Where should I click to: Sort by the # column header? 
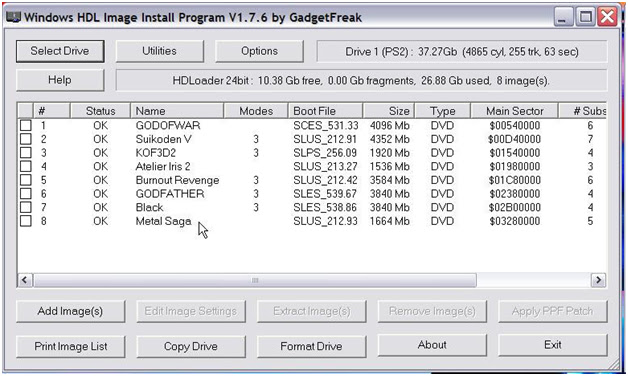point(51,111)
